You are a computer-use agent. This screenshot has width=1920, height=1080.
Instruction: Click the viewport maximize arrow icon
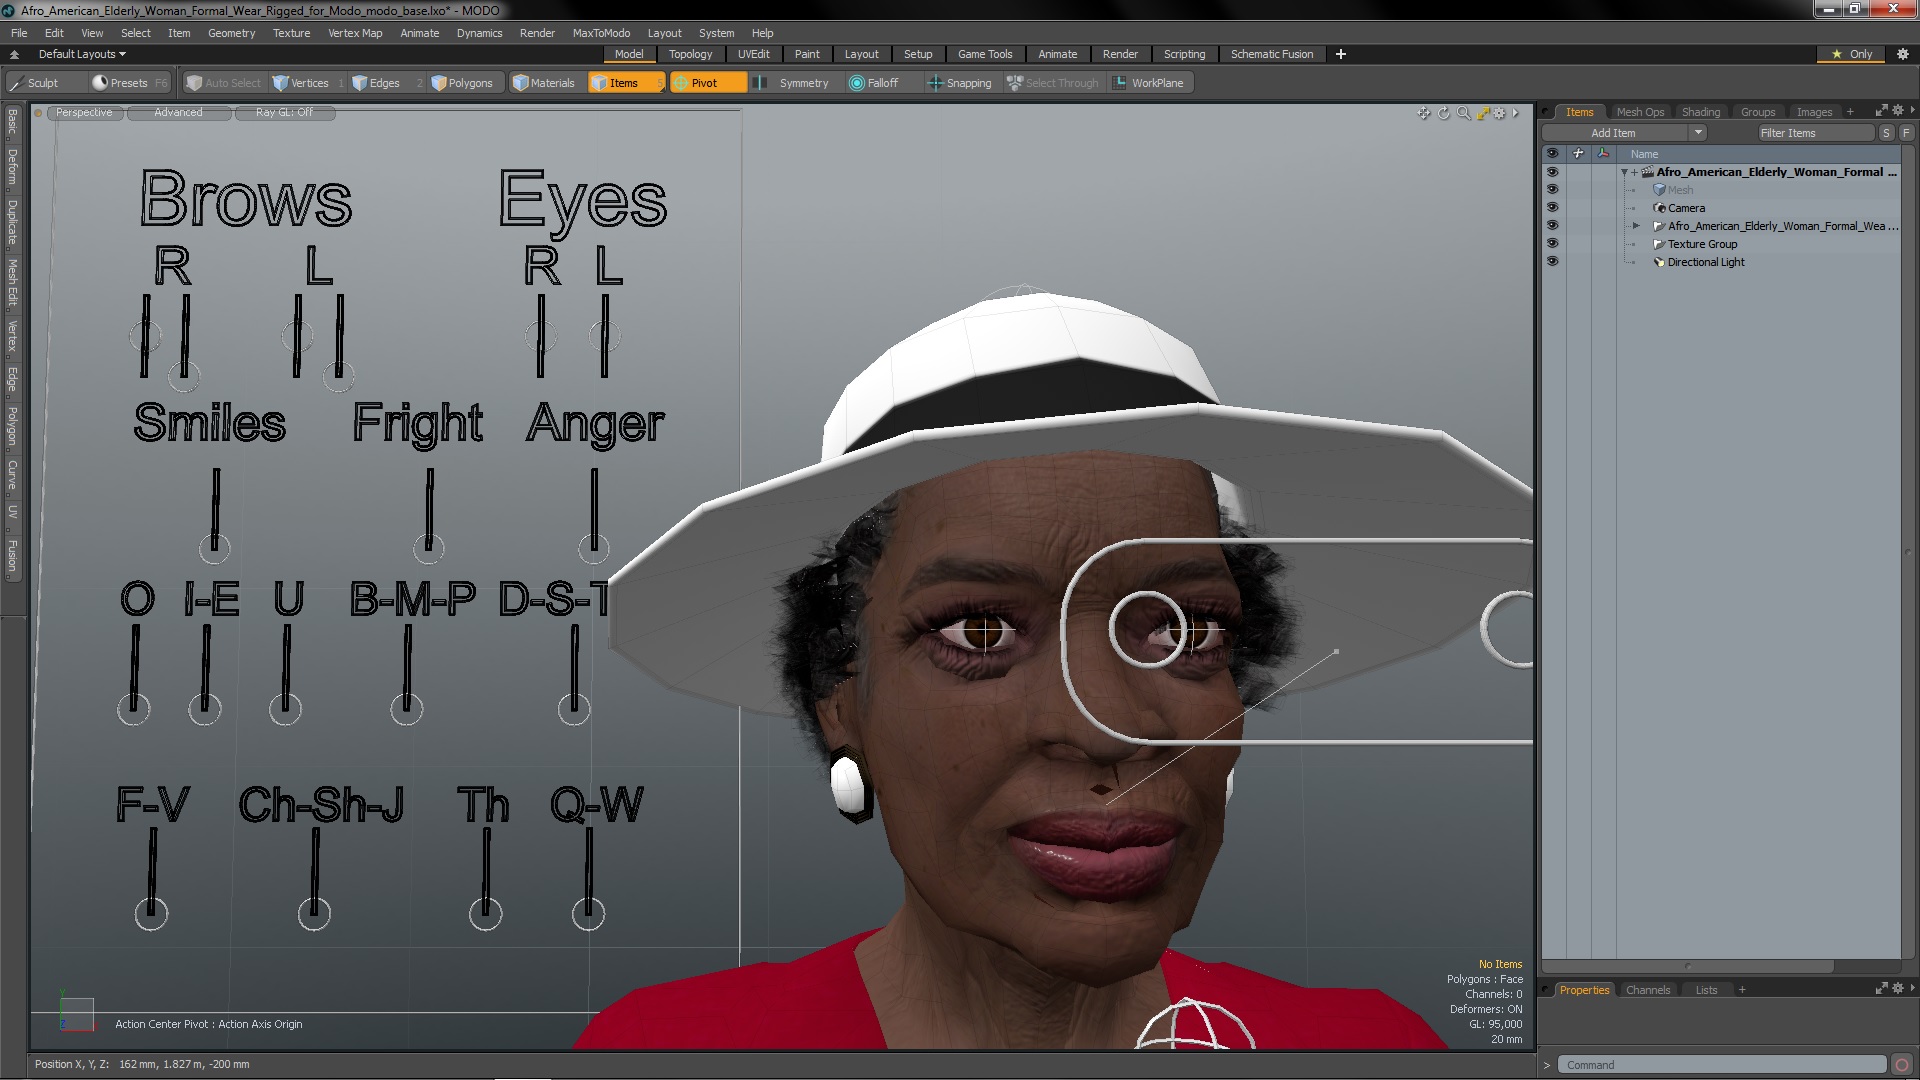(x=1483, y=113)
